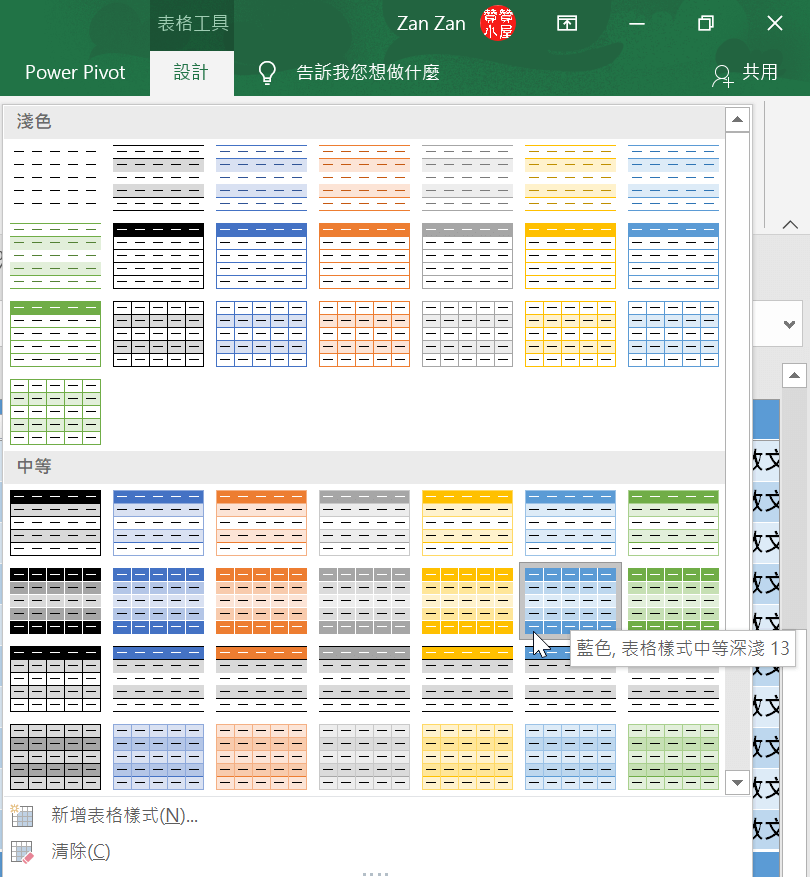
Task: Select medium orange grid style with orange bottom row
Action: [x=261, y=601]
